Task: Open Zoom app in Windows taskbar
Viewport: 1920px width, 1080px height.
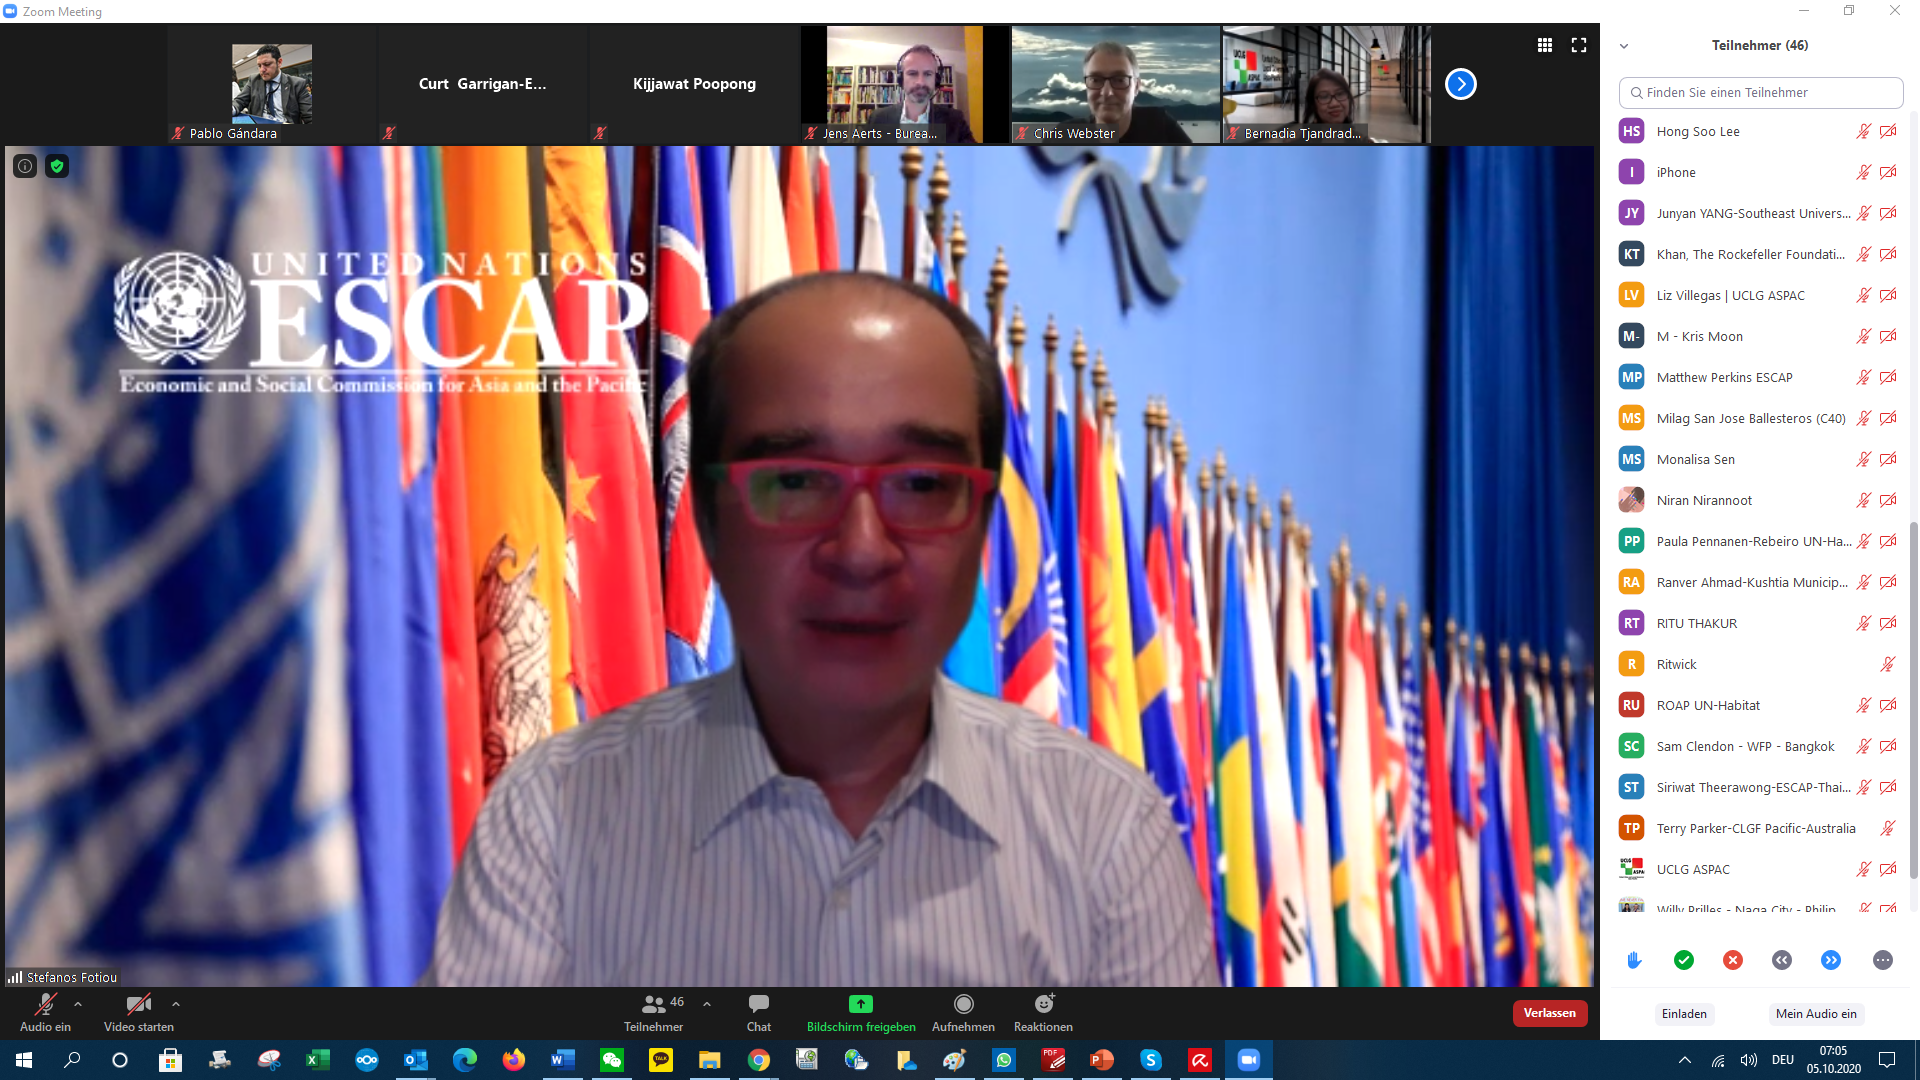Action: point(1249,1060)
